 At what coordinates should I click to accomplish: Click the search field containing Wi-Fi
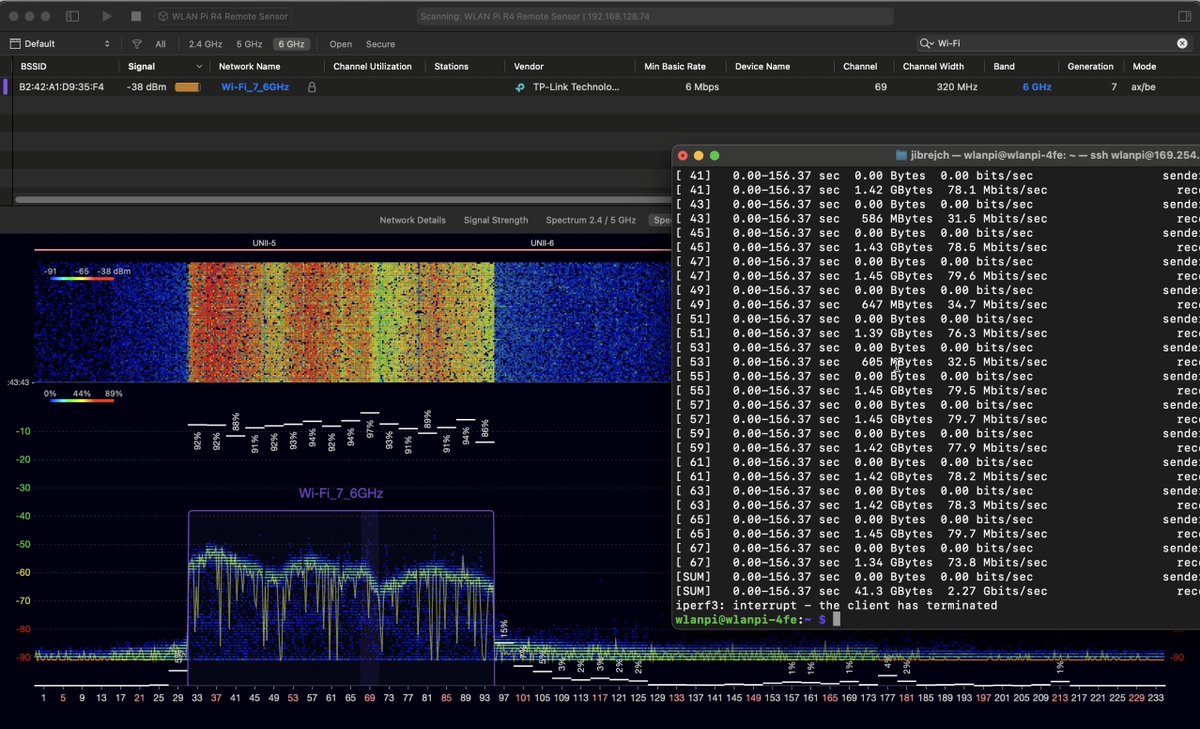(x=1054, y=44)
